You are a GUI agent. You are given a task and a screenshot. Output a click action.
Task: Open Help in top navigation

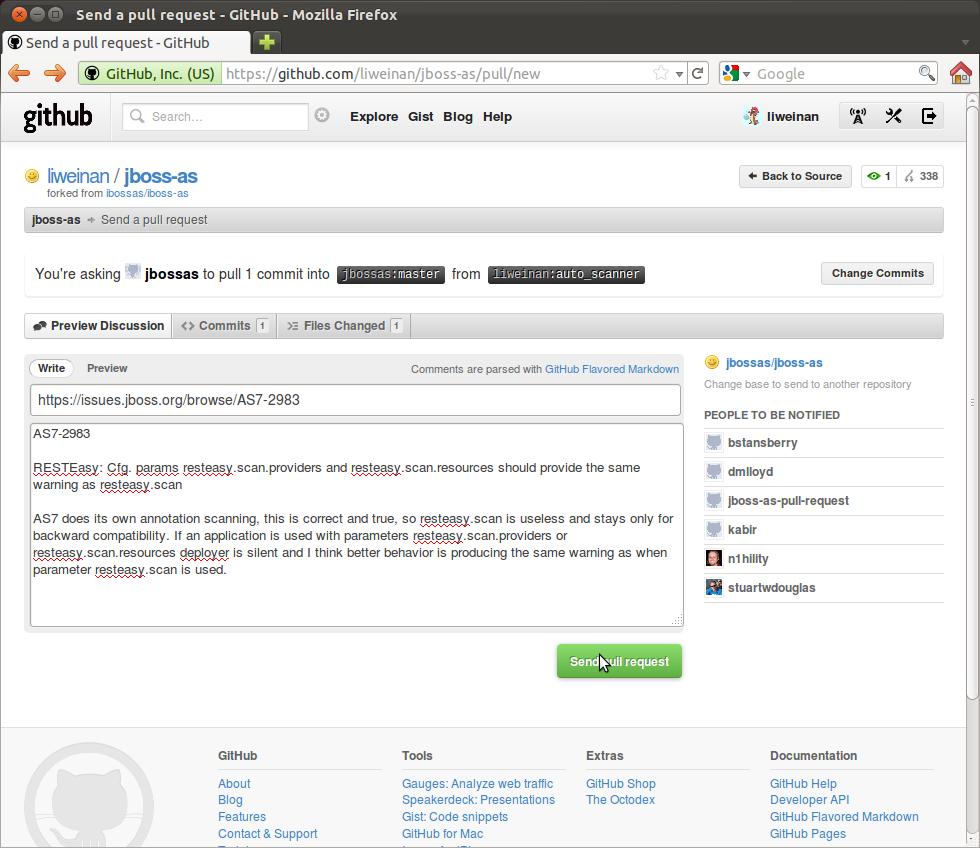[497, 116]
